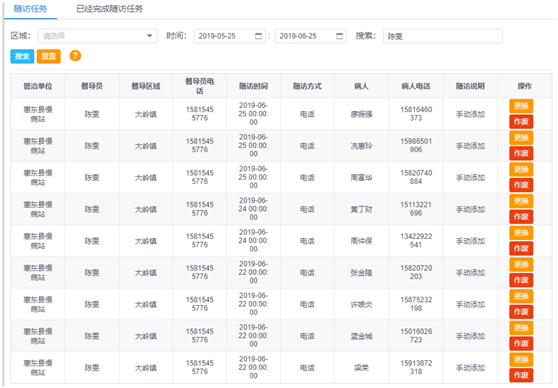Select patient phone cell 15016026723
Viewport: 558px width, 388px height.
(416, 336)
